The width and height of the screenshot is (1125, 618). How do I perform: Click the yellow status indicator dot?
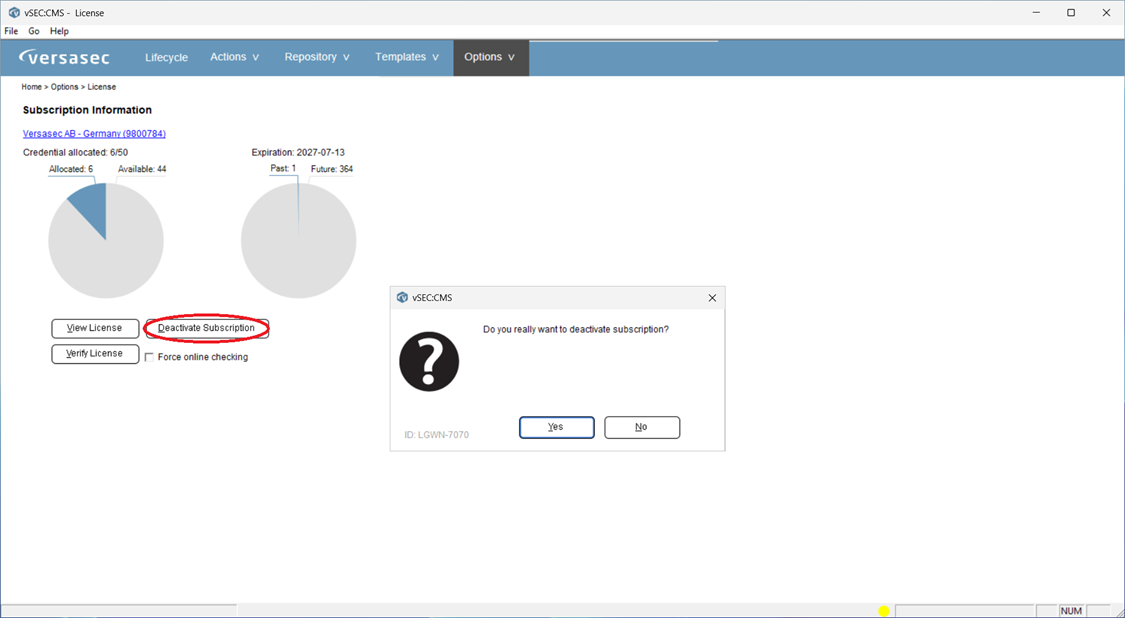pos(884,611)
